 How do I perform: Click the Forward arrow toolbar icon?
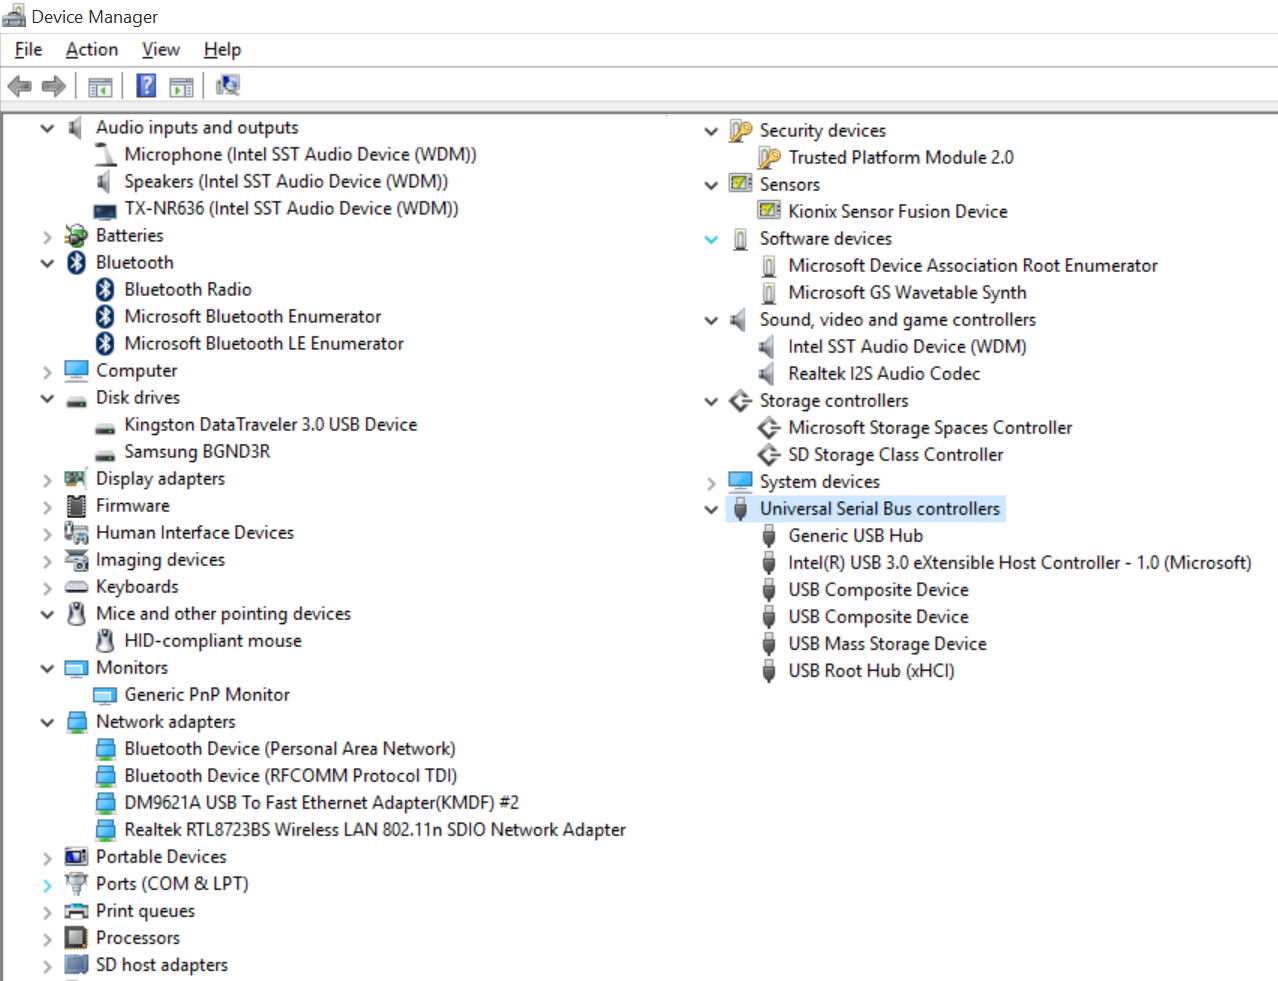[54, 86]
